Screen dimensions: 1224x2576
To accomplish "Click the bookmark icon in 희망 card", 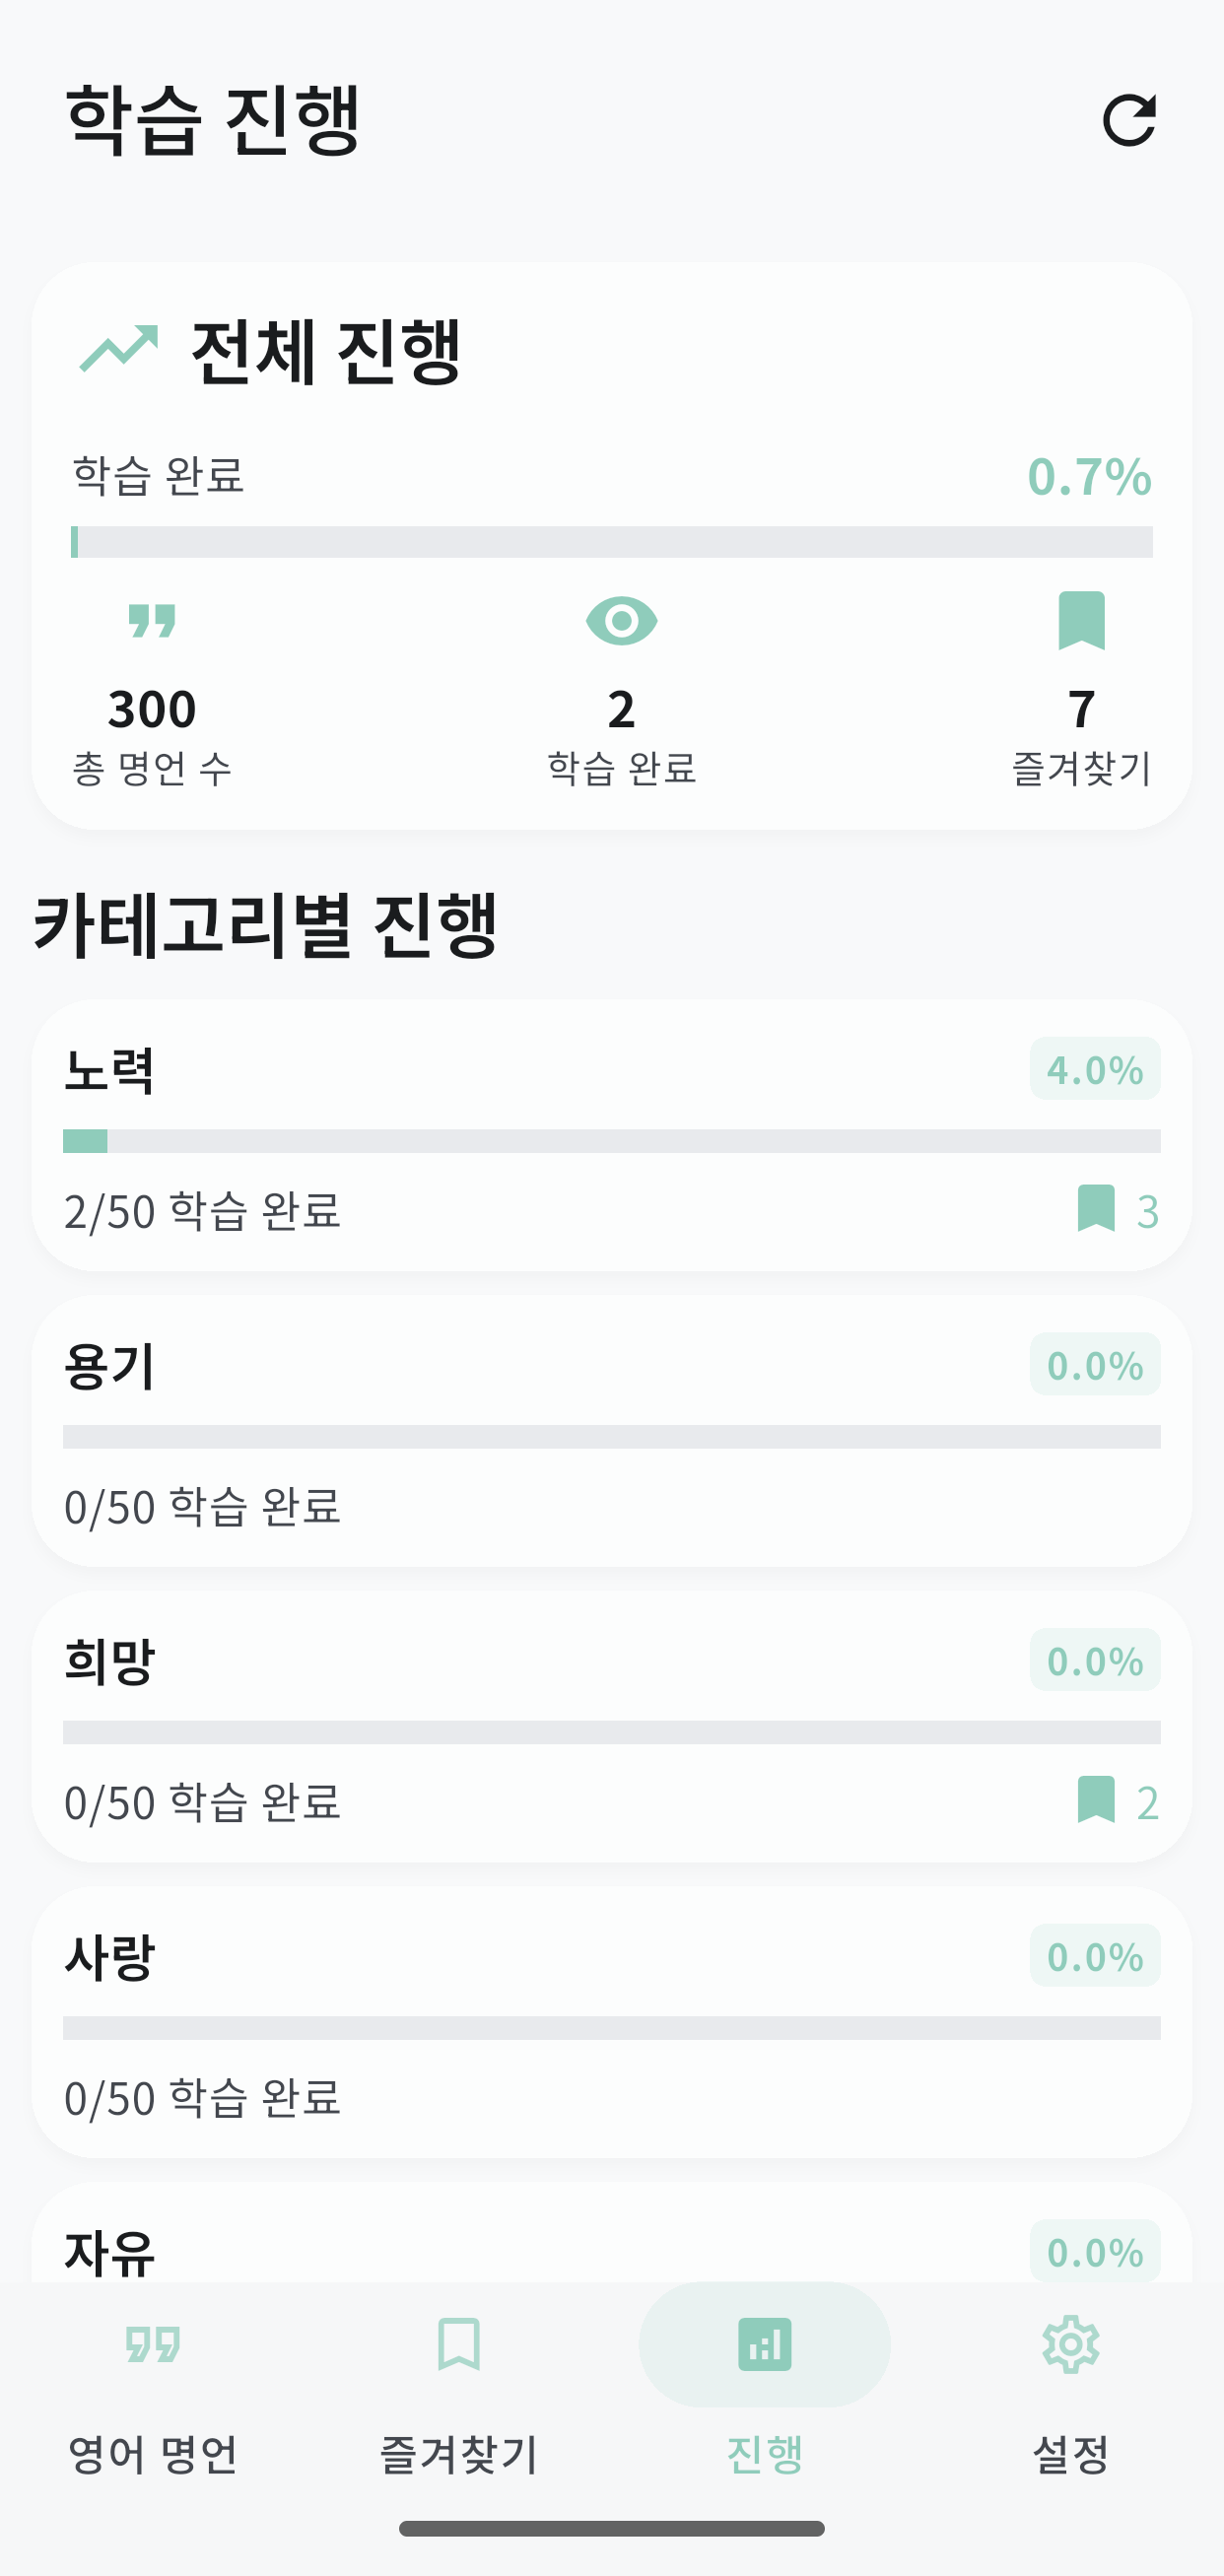I will [1096, 1800].
